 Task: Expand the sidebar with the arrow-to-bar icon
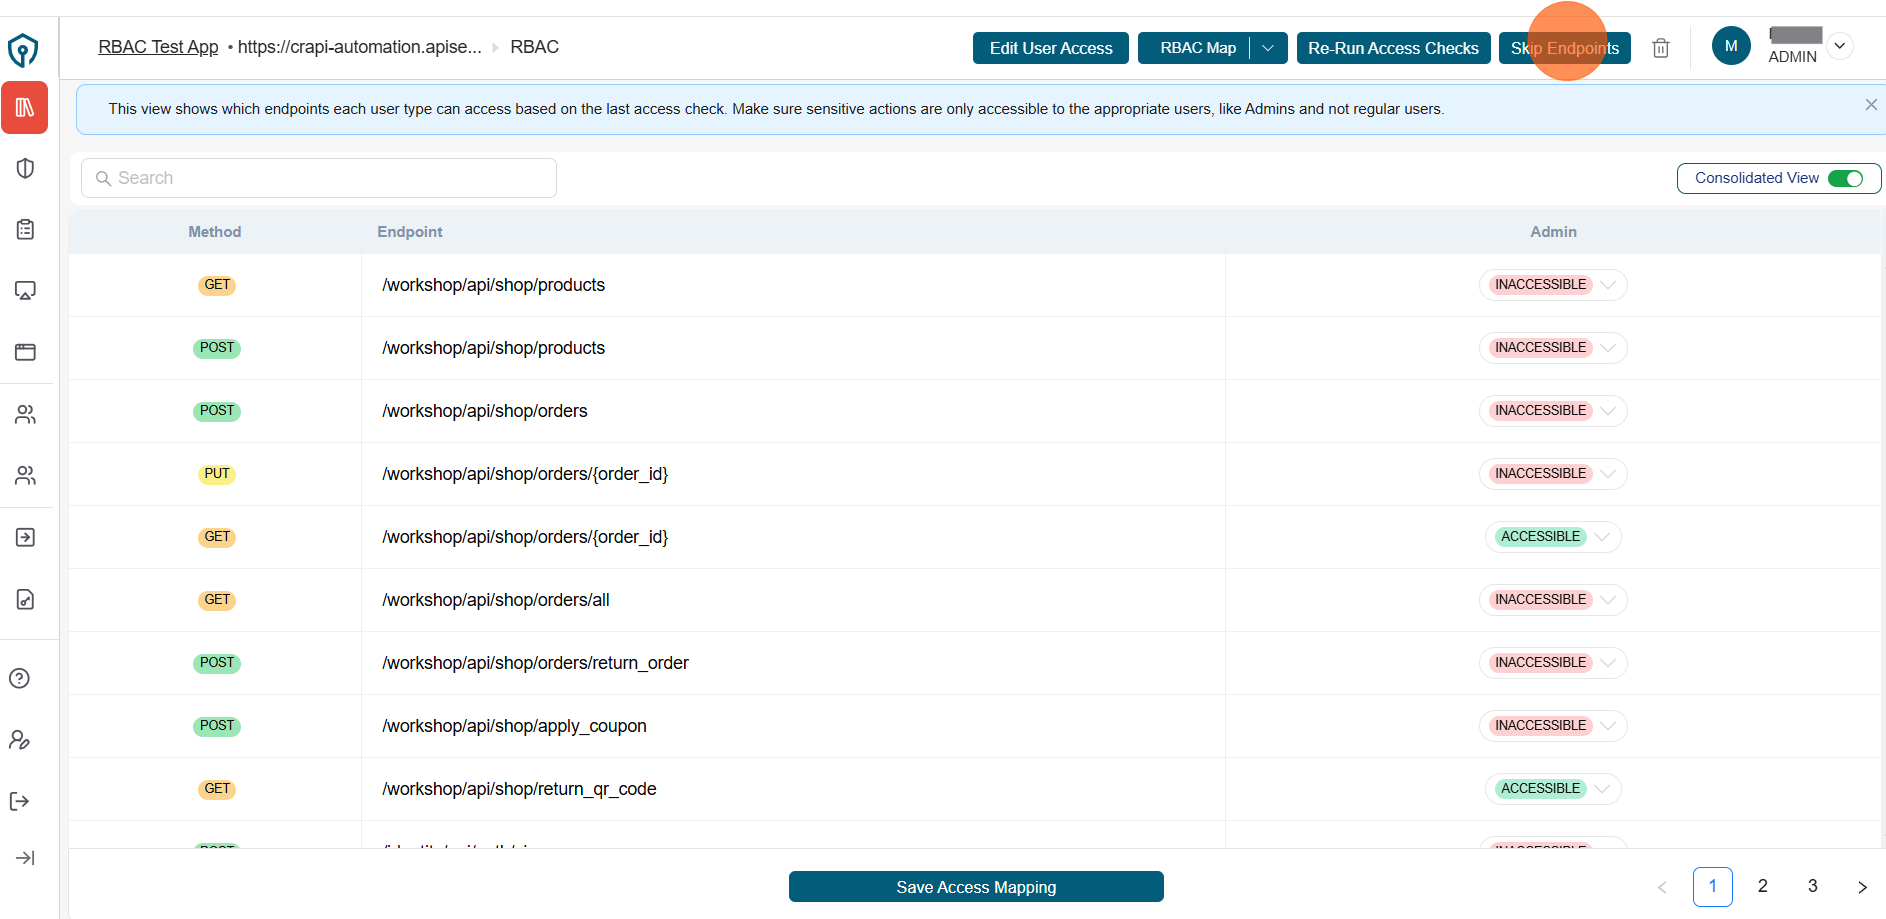[x=25, y=858]
